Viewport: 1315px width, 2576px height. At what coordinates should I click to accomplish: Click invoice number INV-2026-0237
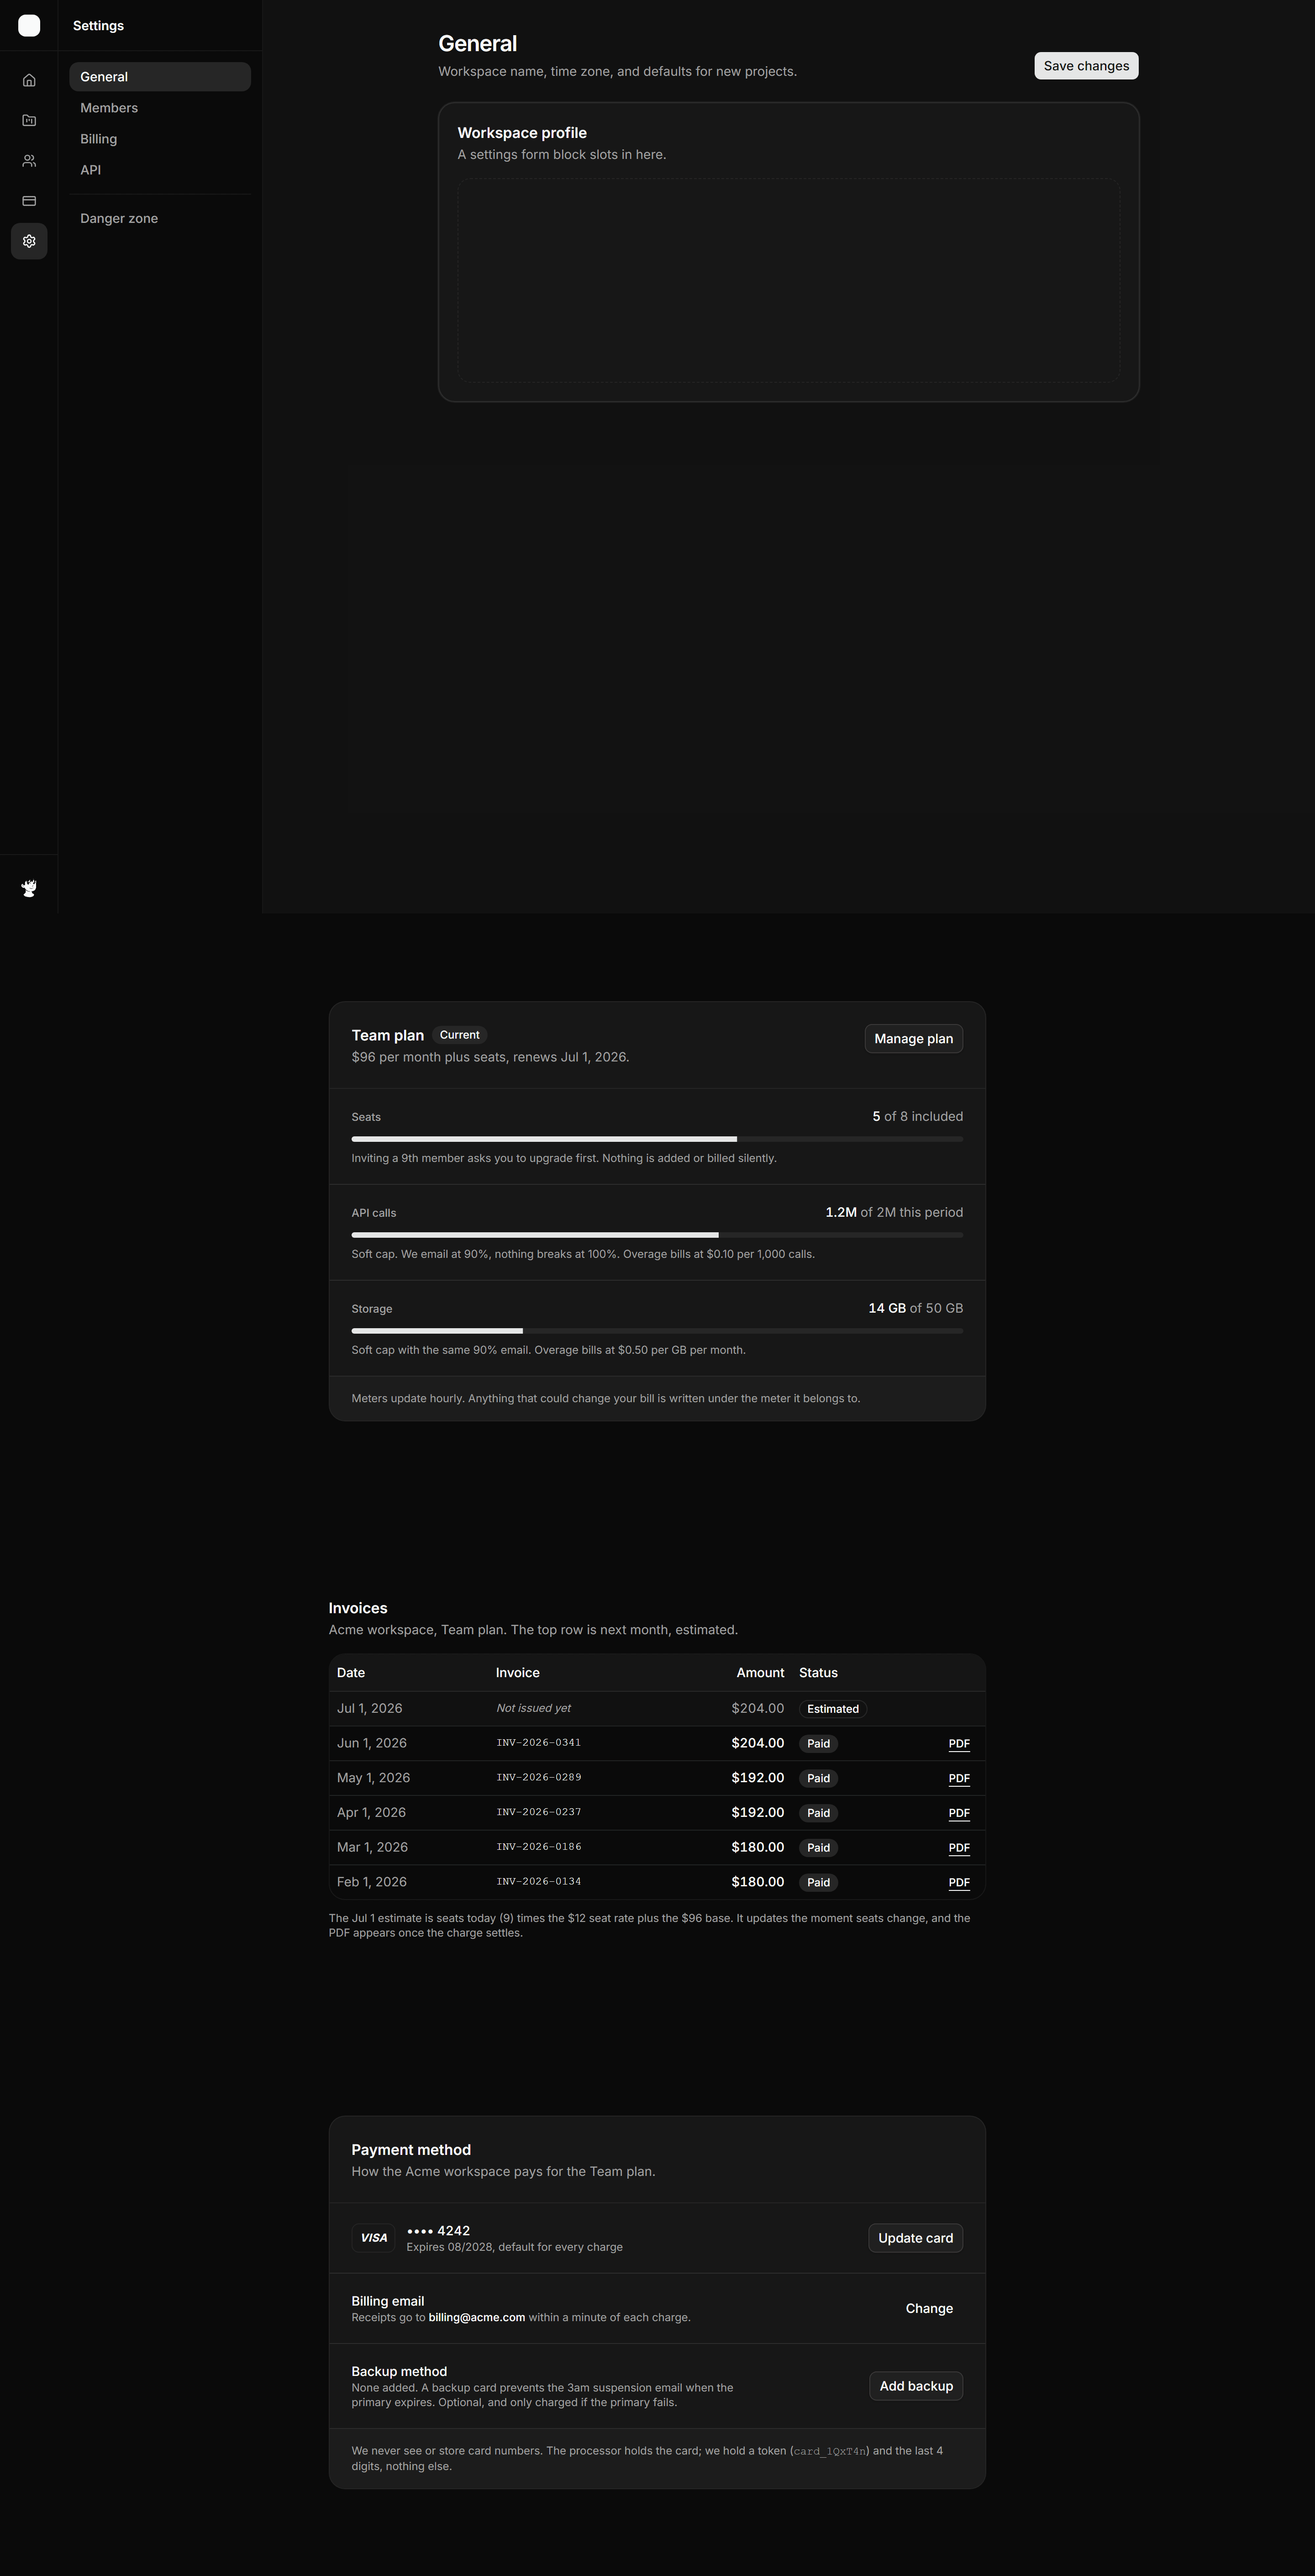(x=539, y=1812)
